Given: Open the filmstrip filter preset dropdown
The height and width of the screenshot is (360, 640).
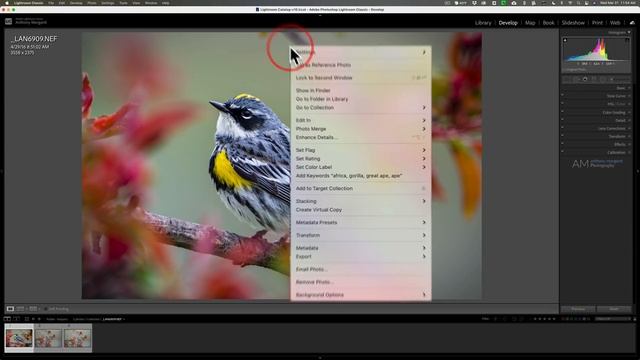Looking at the screenshot, I should pos(612,319).
